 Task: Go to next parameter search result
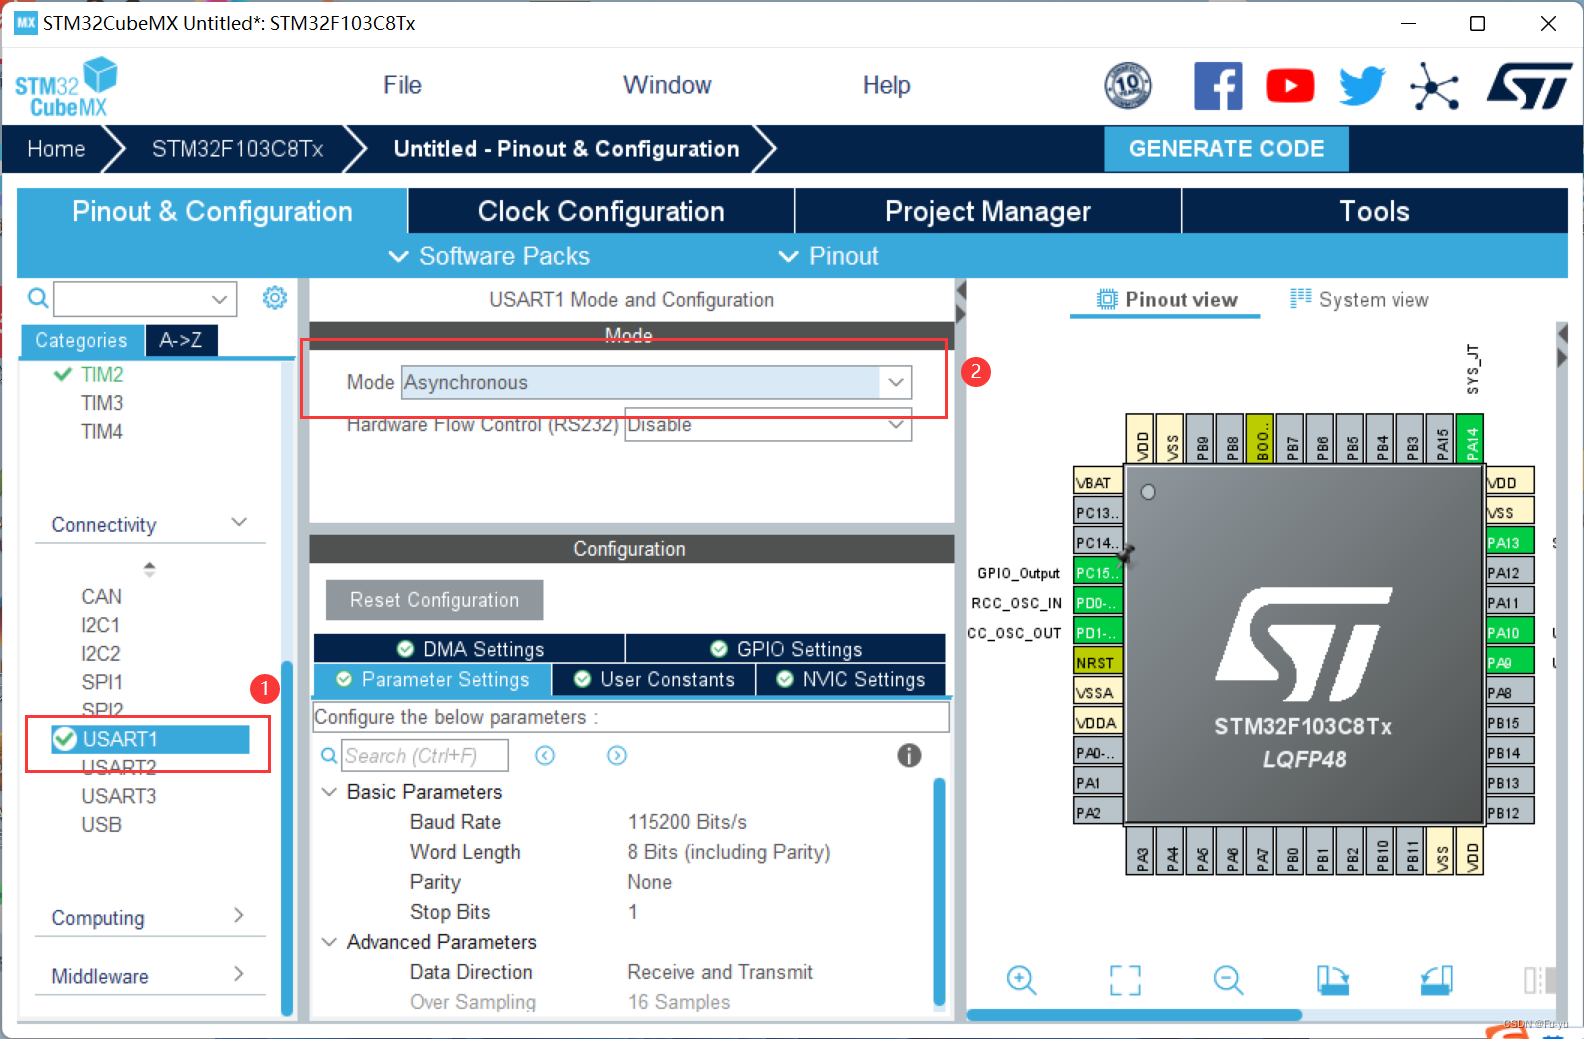tap(617, 755)
